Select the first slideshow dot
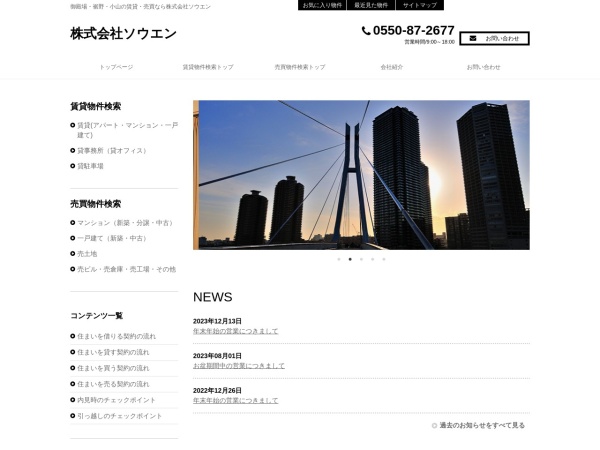The width and height of the screenshot is (600, 450). (x=339, y=259)
